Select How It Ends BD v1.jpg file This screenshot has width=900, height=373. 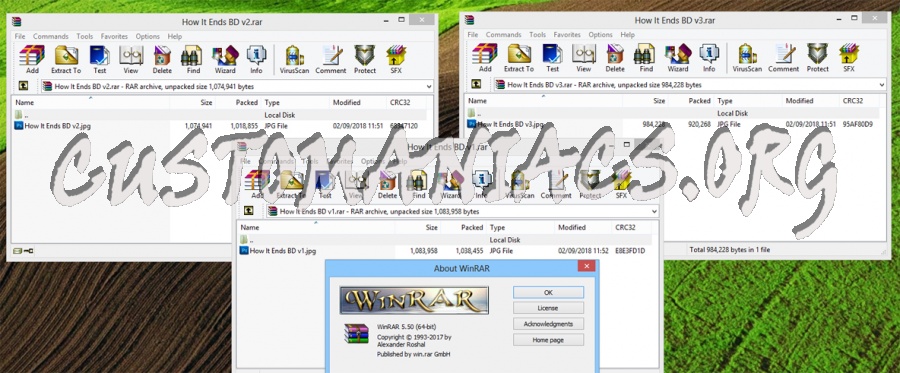click(282, 251)
